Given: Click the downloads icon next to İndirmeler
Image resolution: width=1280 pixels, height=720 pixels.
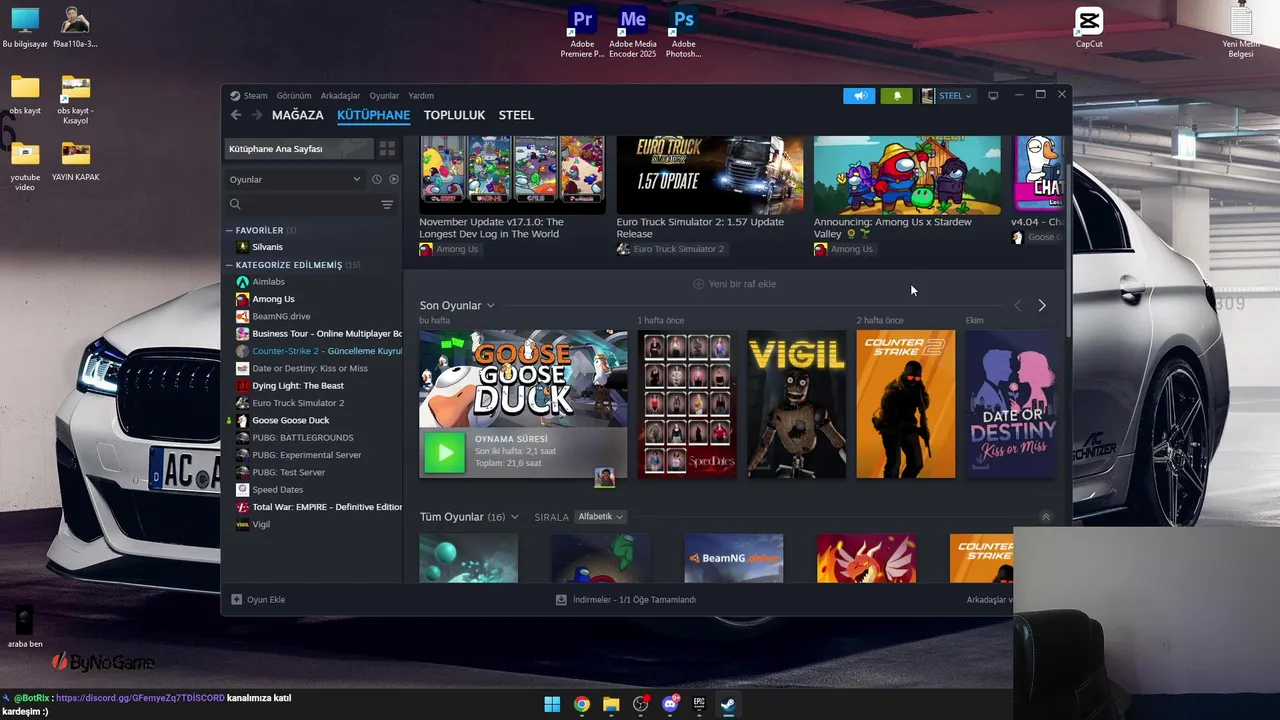Looking at the screenshot, I should [562, 600].
